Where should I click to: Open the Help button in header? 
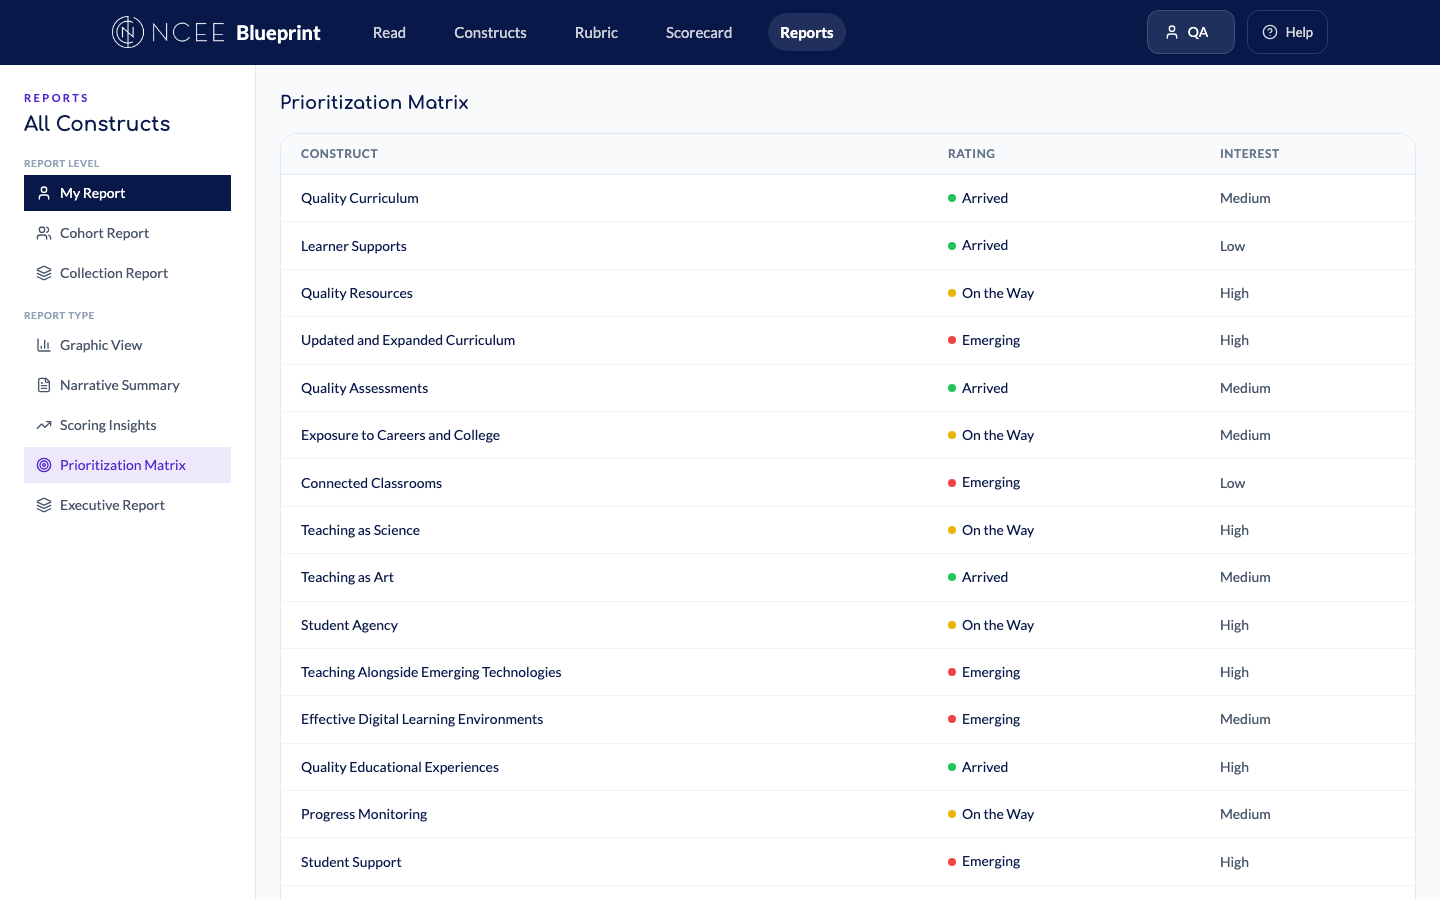point(1286,32)
